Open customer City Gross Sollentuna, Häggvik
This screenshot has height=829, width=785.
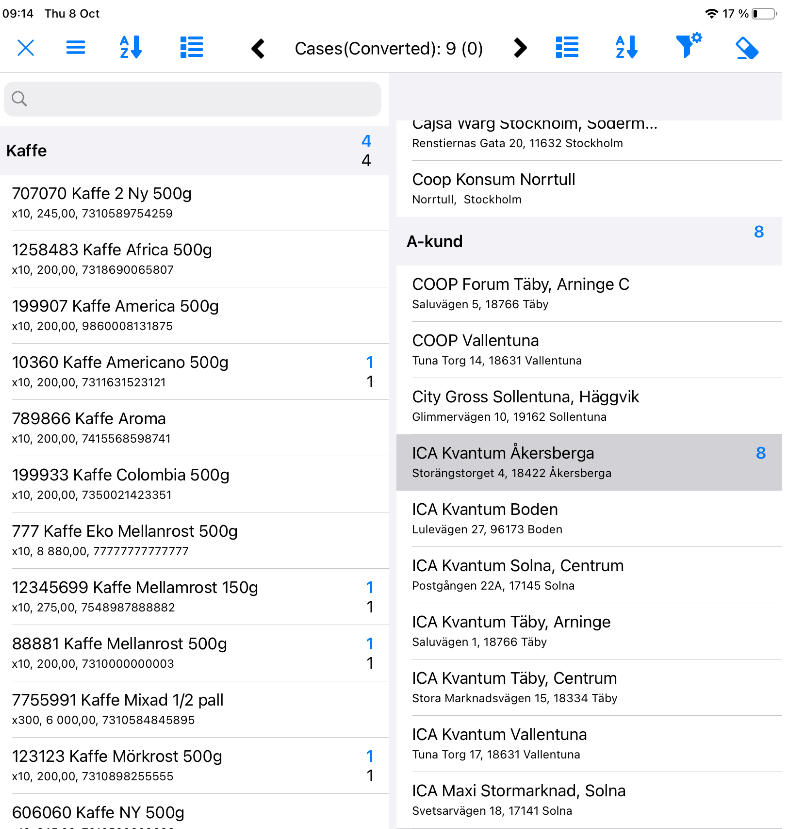coord(589,406)
